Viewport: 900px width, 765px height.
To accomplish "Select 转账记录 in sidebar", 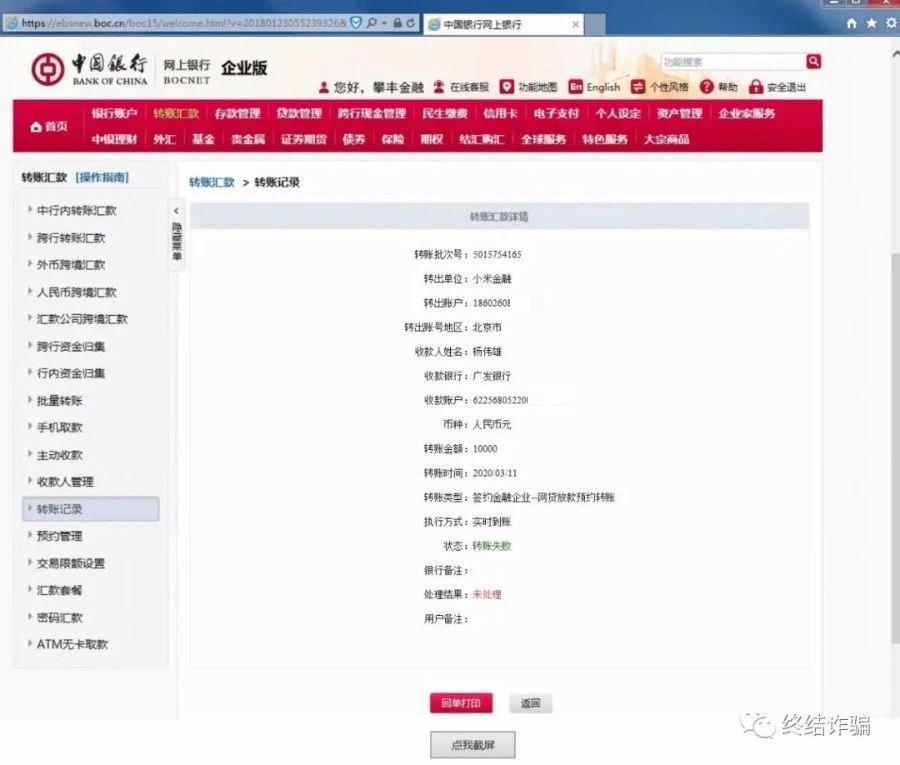I will tap(91, 509).
